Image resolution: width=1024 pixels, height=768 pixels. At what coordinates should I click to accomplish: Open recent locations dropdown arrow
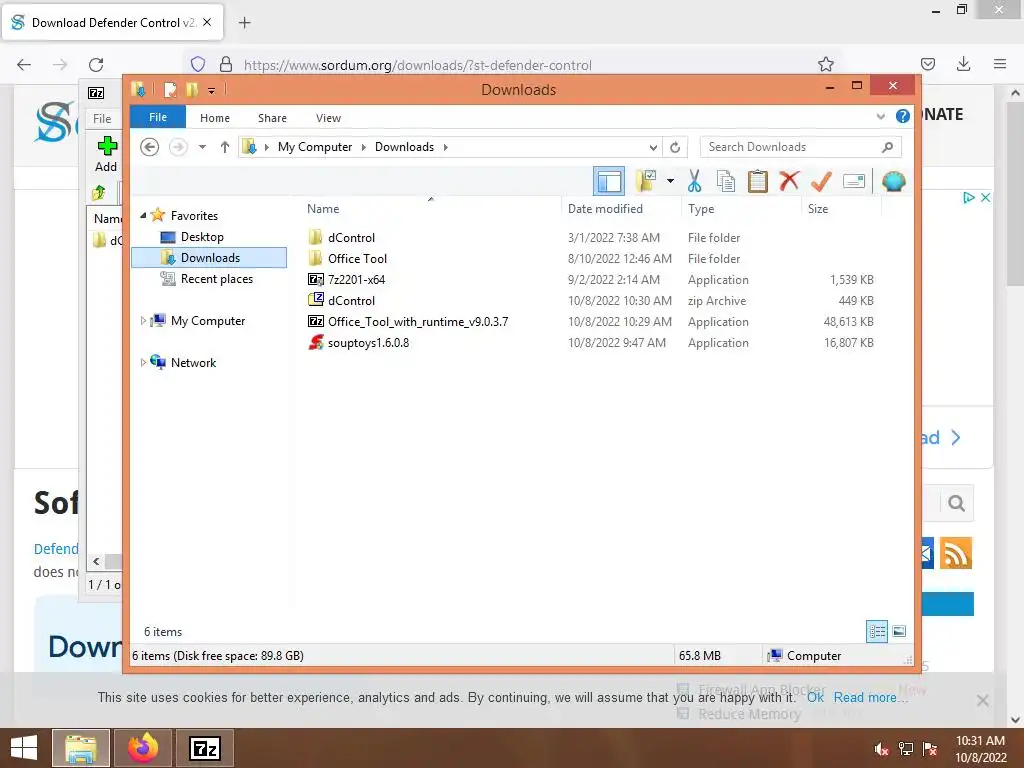pos(202,147)
